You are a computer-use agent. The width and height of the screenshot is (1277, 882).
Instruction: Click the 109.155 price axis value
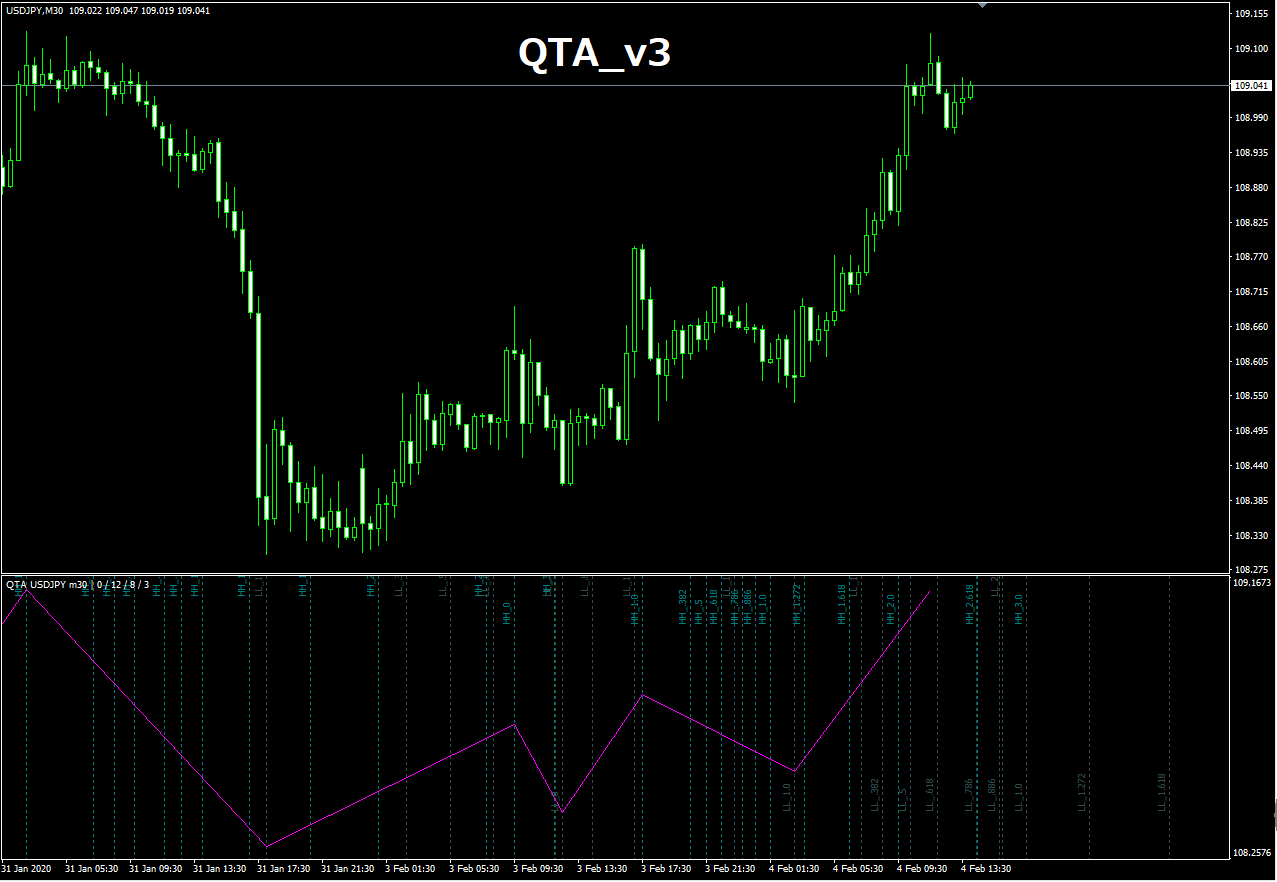1251,14
